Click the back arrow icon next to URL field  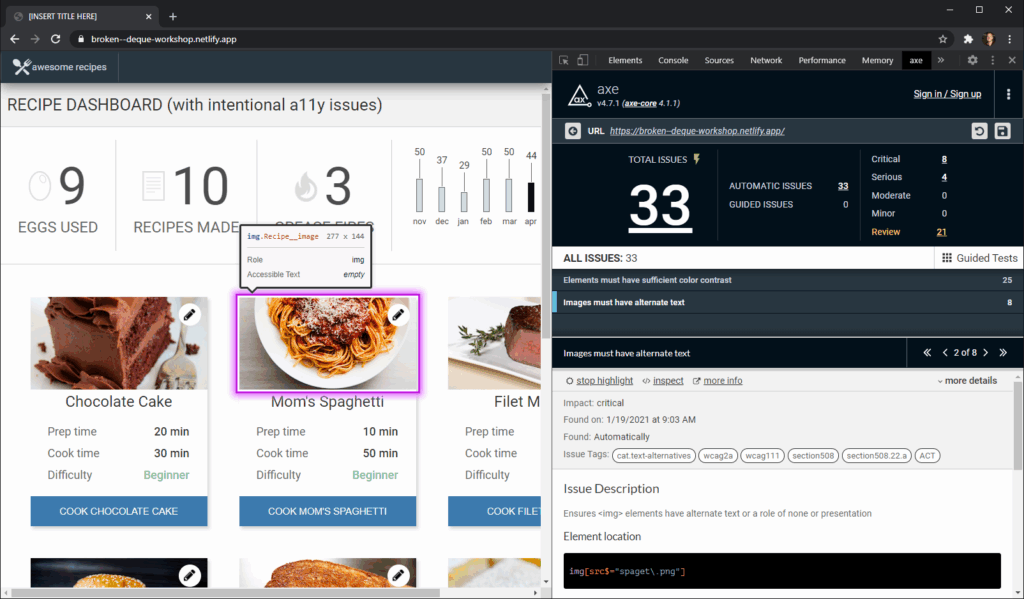click(x=572, y=130)
